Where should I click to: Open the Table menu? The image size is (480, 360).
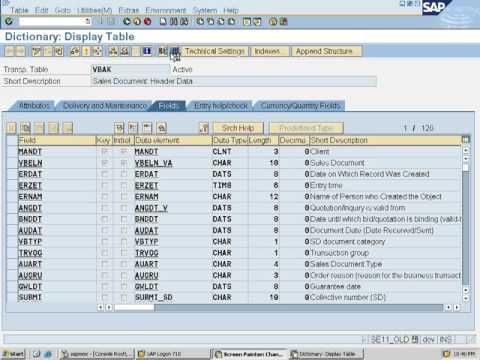(x=19, y=10)
